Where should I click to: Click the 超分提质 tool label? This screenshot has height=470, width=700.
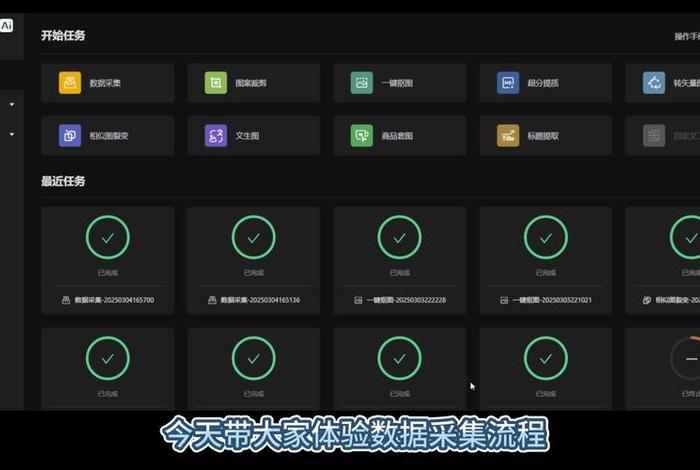(543, 83)
